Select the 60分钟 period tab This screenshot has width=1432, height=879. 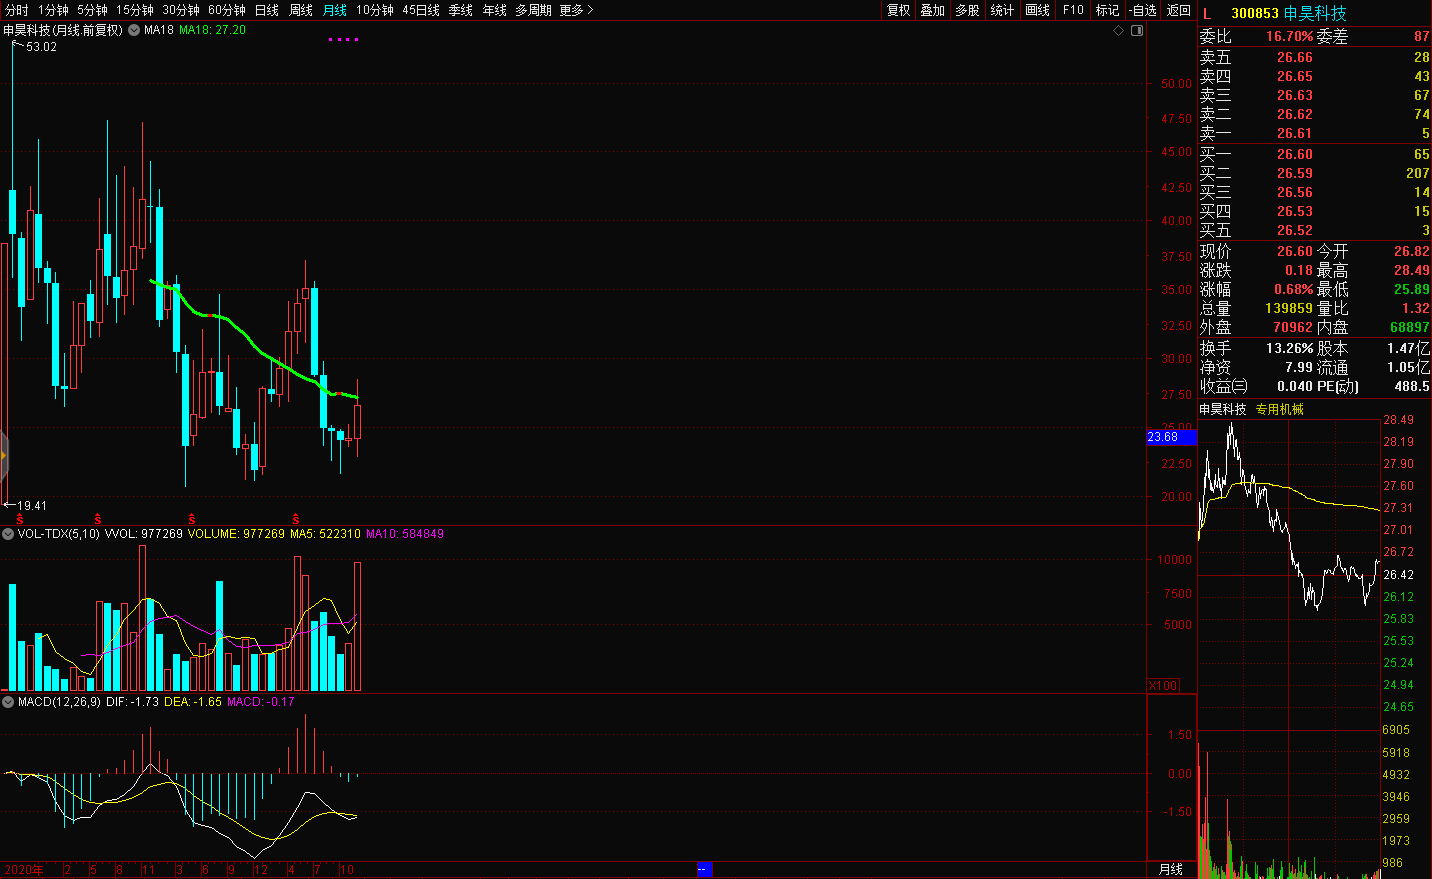coord(227,10)
